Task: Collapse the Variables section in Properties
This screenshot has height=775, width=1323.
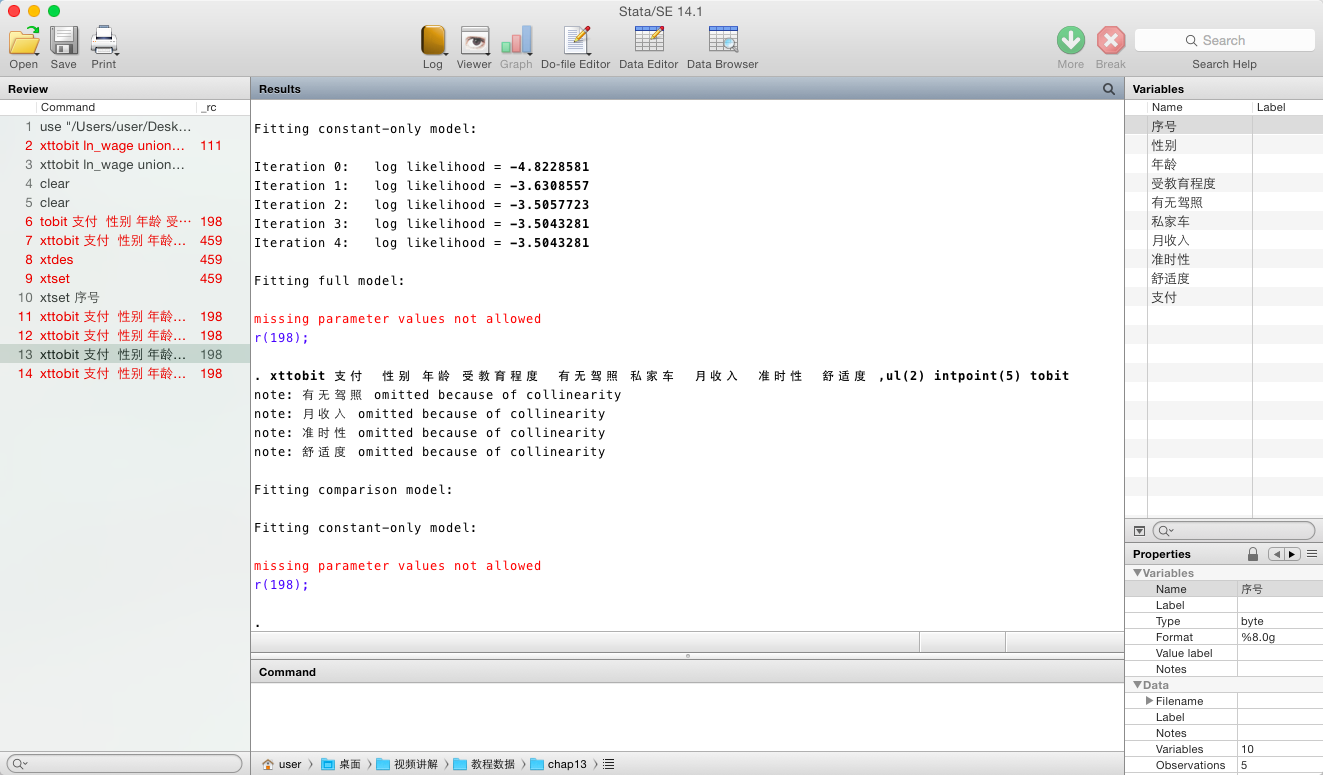Action: pyautogui.click(x=1137, y=573)
